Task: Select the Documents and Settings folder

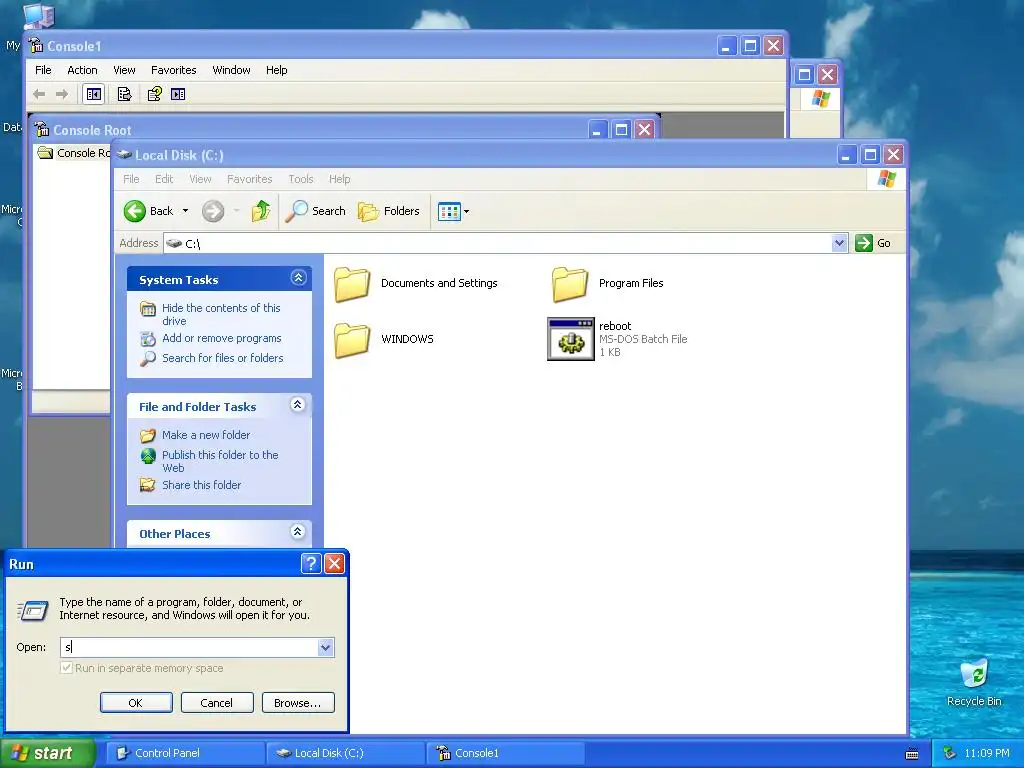Action: point(415,283)
